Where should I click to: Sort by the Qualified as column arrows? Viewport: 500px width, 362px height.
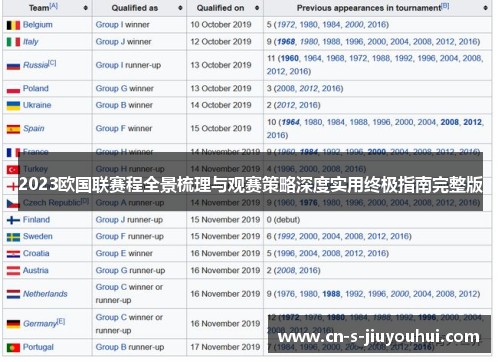coord(180,8)
